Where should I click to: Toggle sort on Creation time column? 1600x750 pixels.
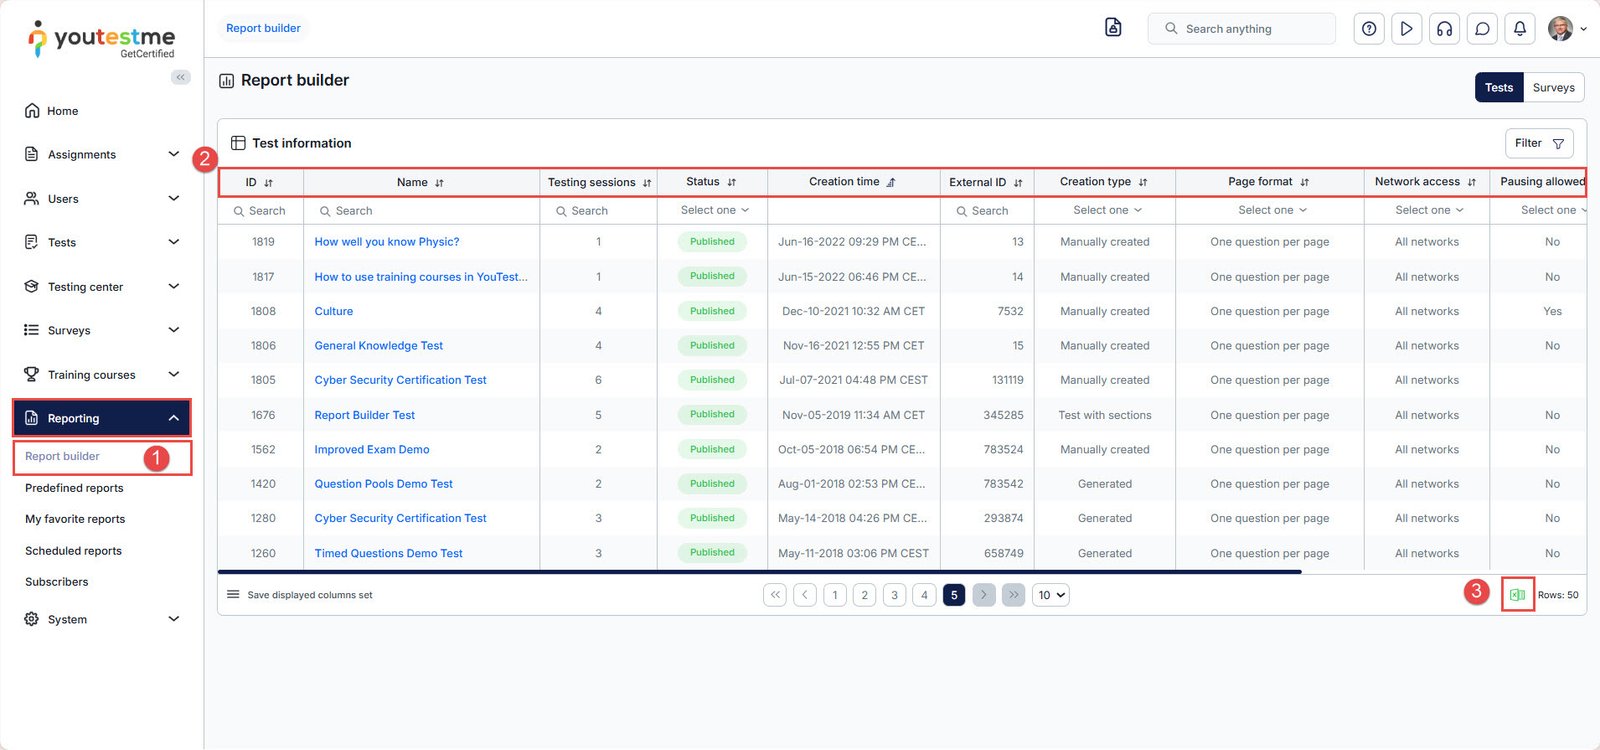891,183
